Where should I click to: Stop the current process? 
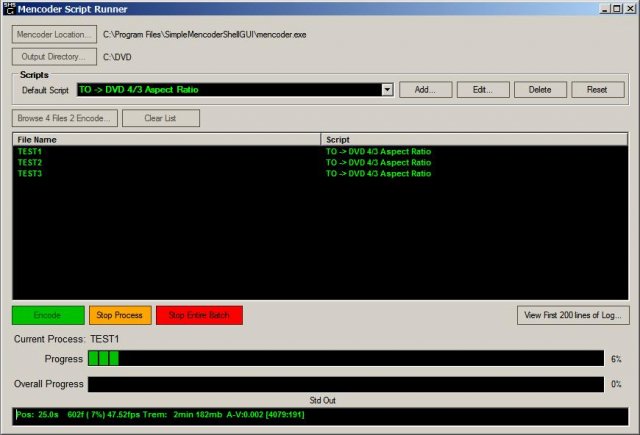(120, 315)
